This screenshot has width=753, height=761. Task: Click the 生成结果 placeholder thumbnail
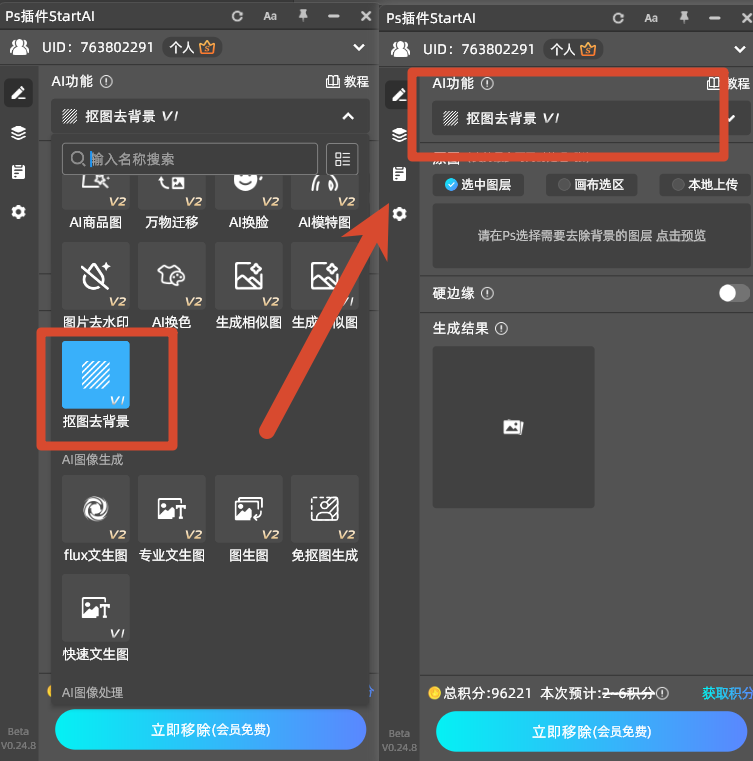tap(513, 427)
